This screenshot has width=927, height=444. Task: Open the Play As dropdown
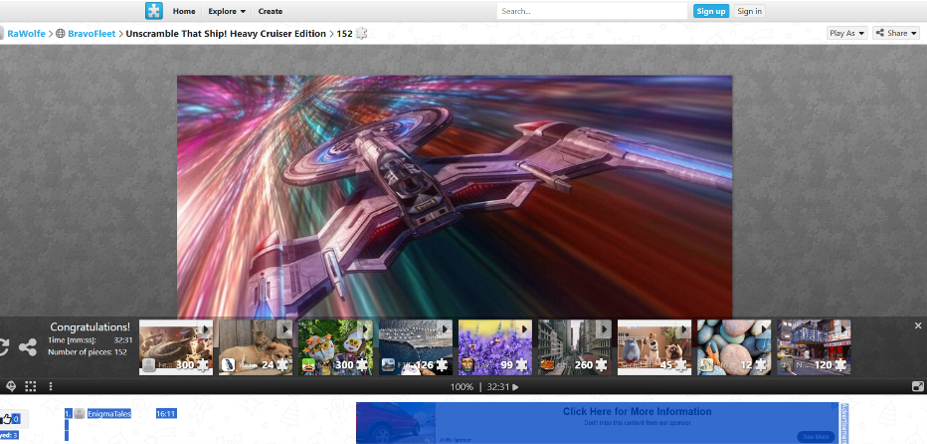tap(847, 33)
